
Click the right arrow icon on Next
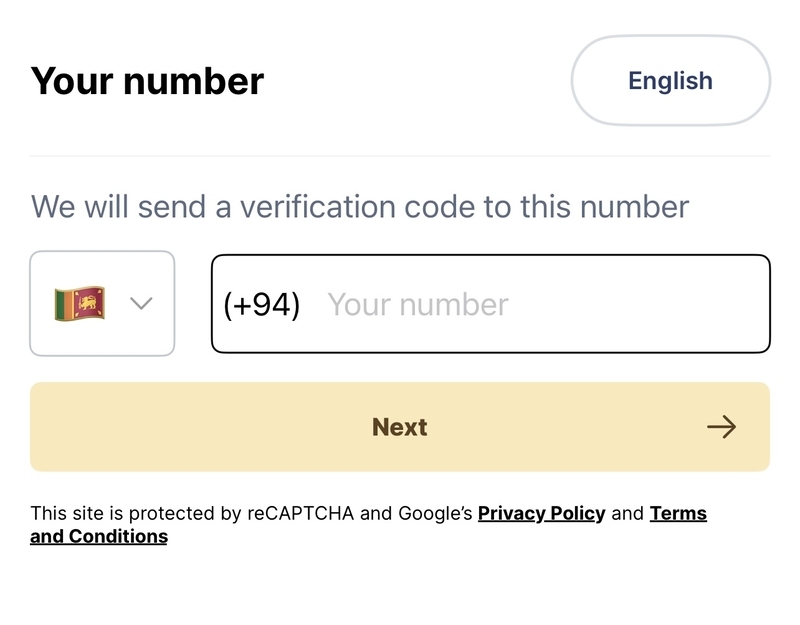coord(721,427)
